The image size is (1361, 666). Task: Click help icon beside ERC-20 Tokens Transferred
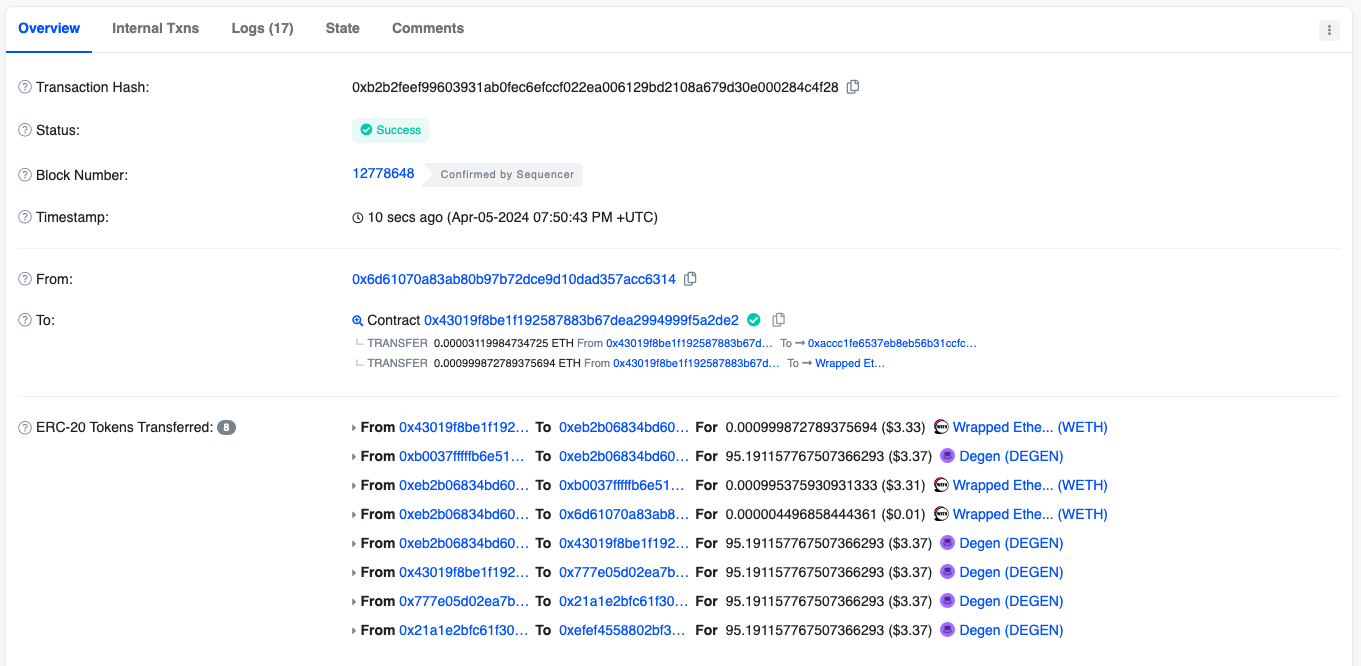click(25, 428)
